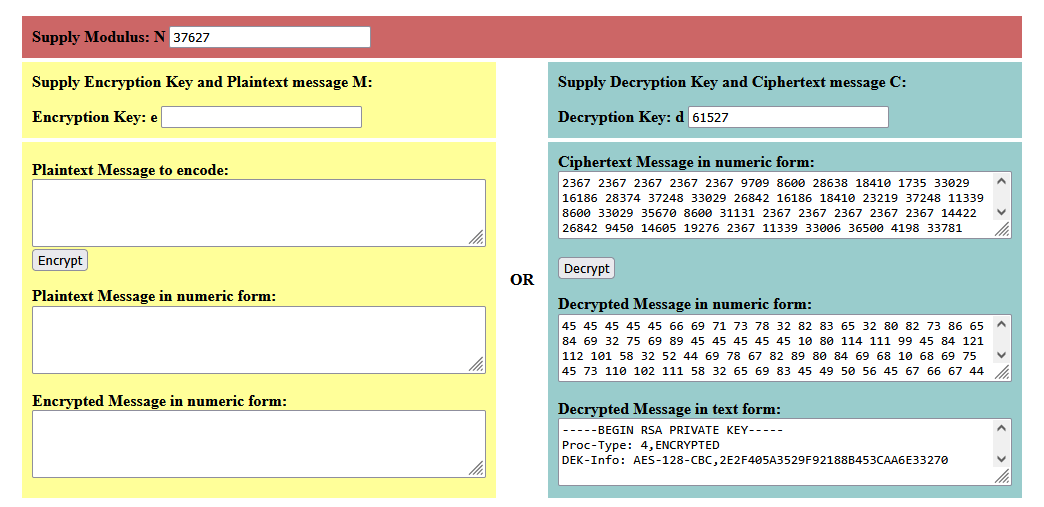Grab resize handle of Decrypted numeric form box
The height and width of the screenshot is (507, 1044).
1003,372
